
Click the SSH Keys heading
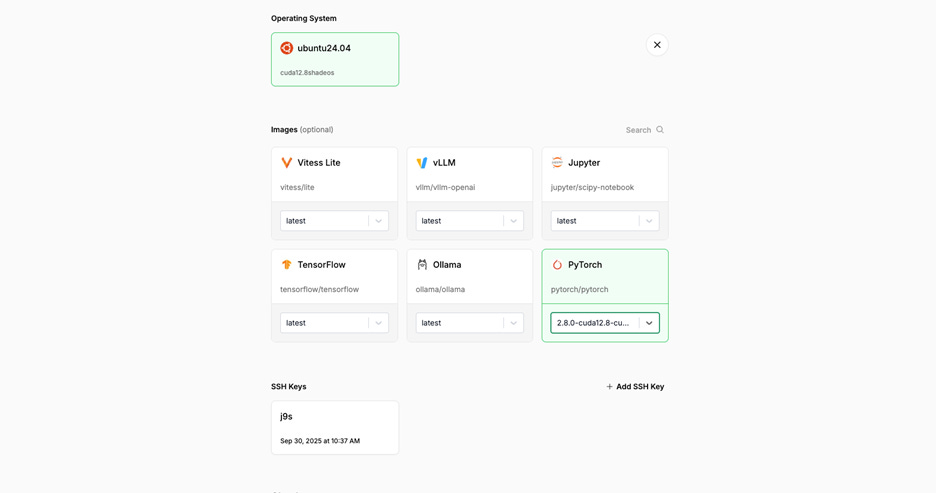[288, 387]
